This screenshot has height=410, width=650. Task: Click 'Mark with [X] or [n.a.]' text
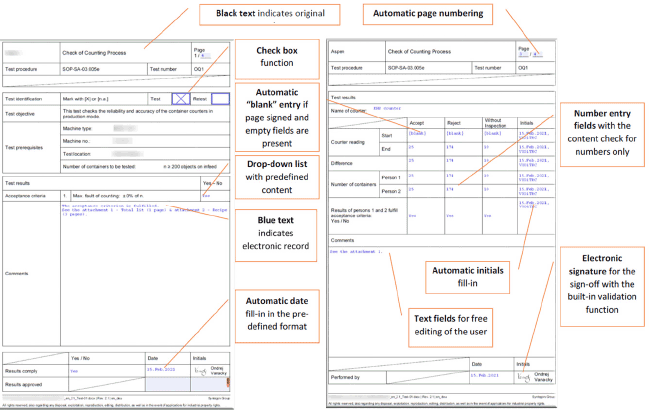click(85, 99)
